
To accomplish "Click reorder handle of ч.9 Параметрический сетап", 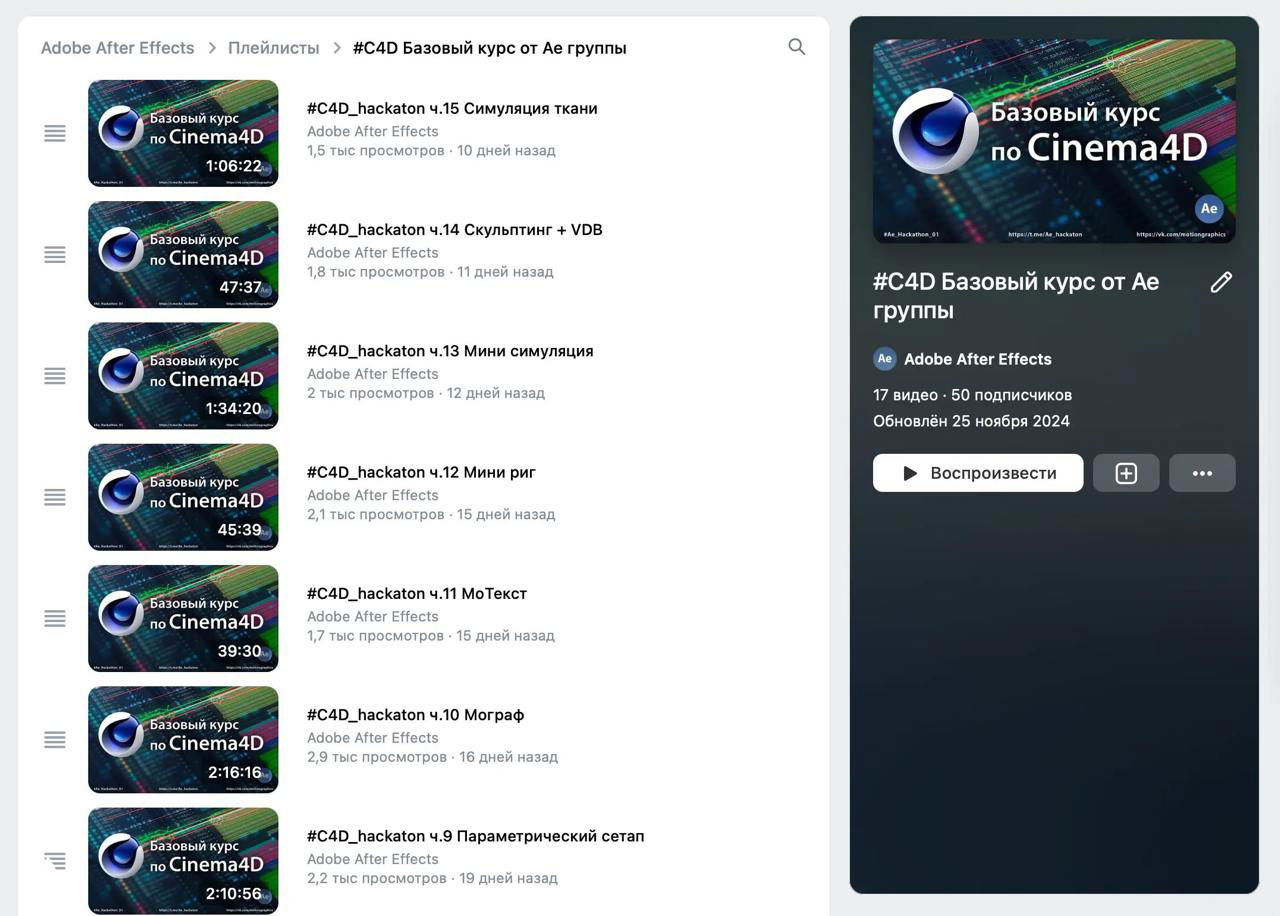I will tap(55, 860).
